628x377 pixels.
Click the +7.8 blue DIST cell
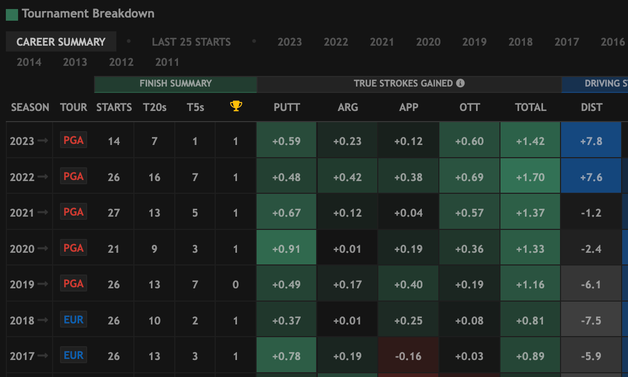pos(591,140)
